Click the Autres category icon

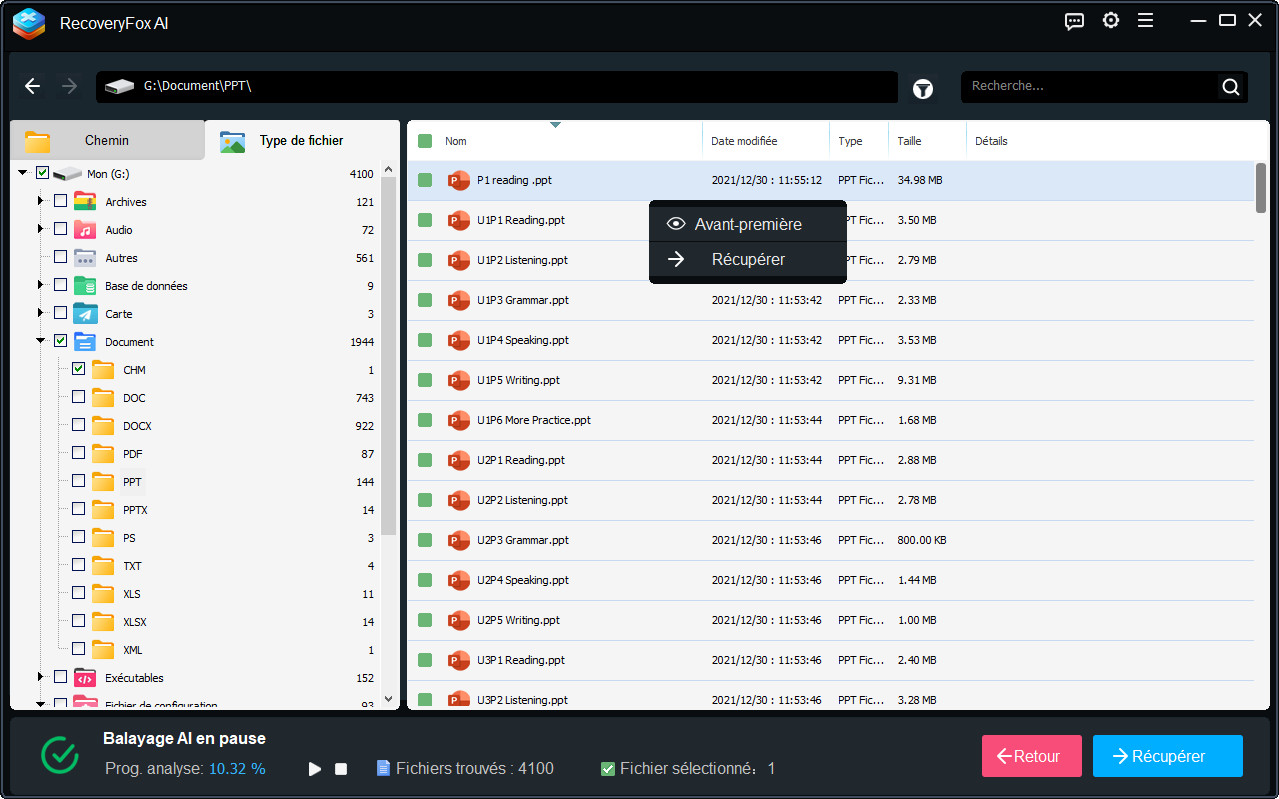(85, 257)
